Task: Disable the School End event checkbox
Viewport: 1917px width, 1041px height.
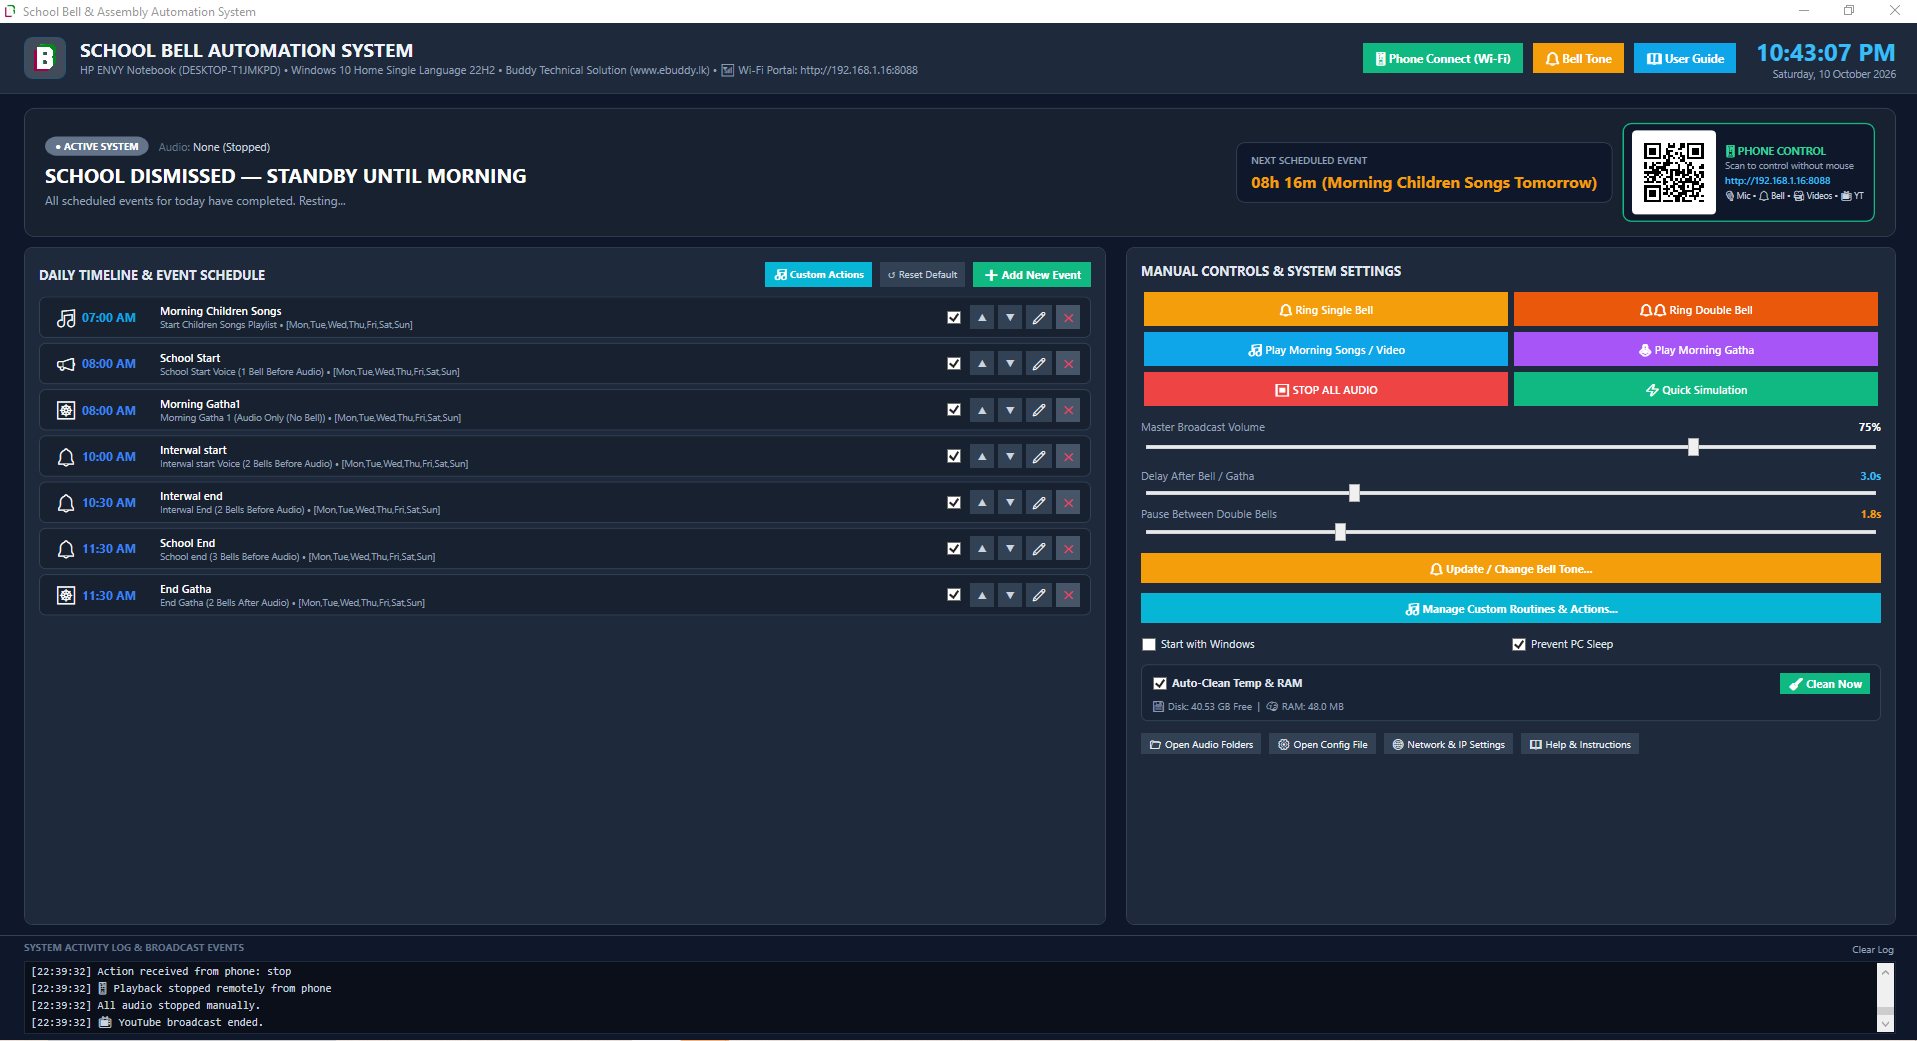Action: pos(954,549)
